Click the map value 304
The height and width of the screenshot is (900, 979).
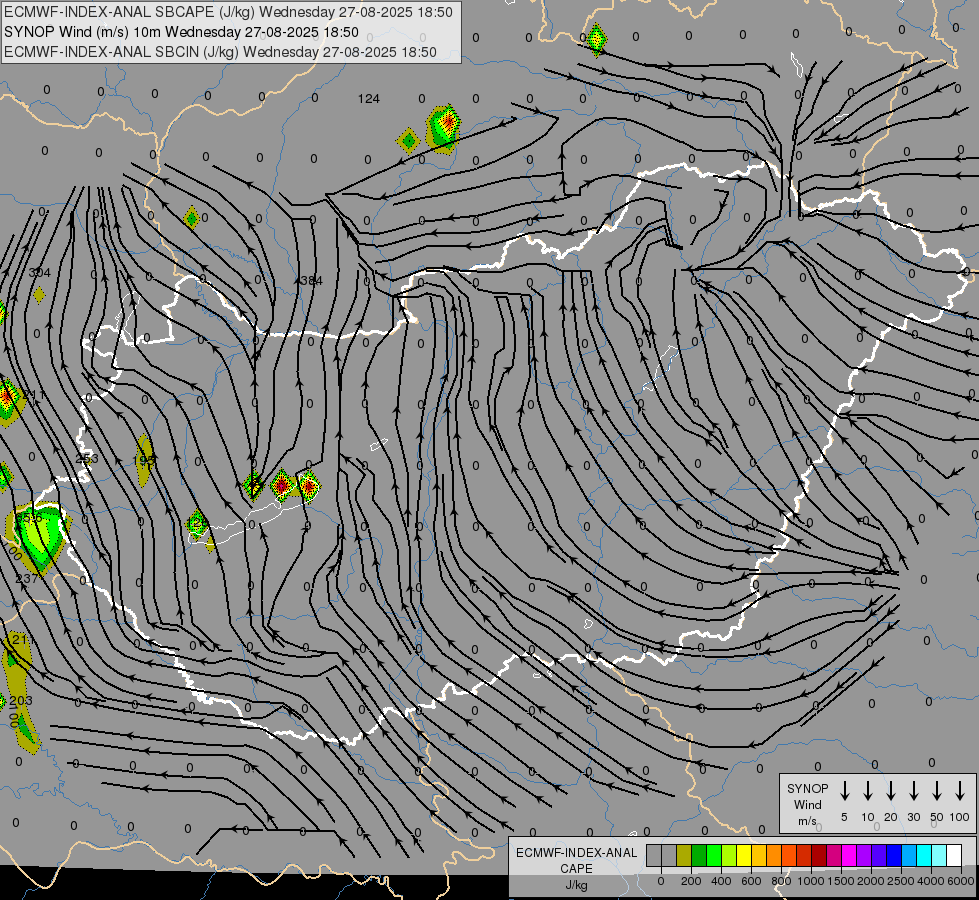[39, 272]
